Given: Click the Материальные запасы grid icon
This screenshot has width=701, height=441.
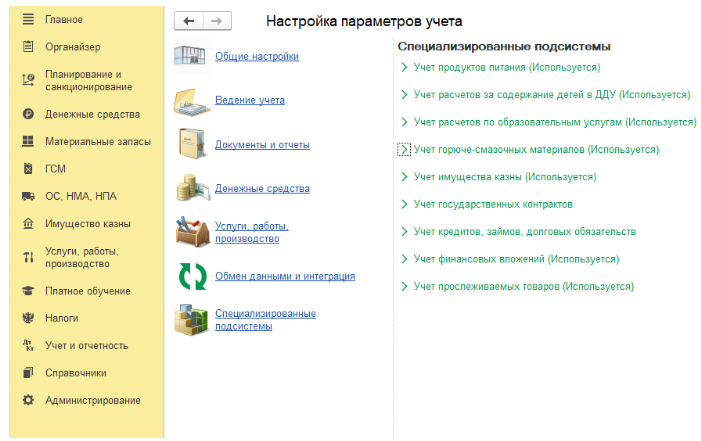Looking at the screenshot, I should pyautogui.click(x=28, y=141).
